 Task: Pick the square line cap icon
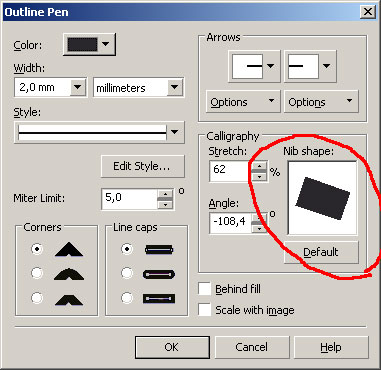click(x=159, y=298)
